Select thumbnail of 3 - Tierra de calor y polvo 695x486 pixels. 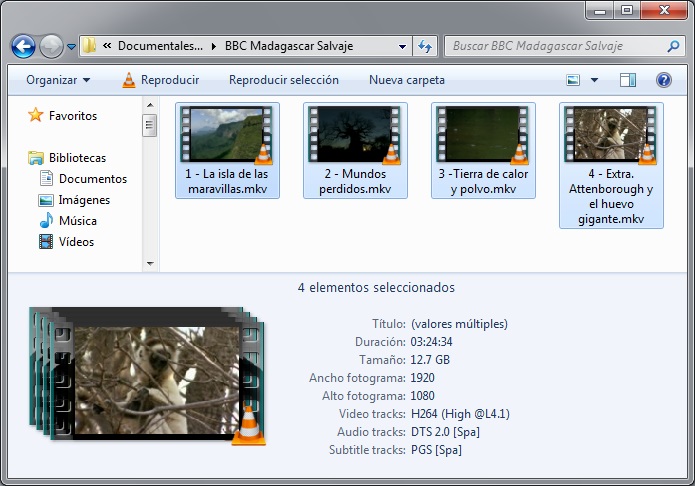483,134
